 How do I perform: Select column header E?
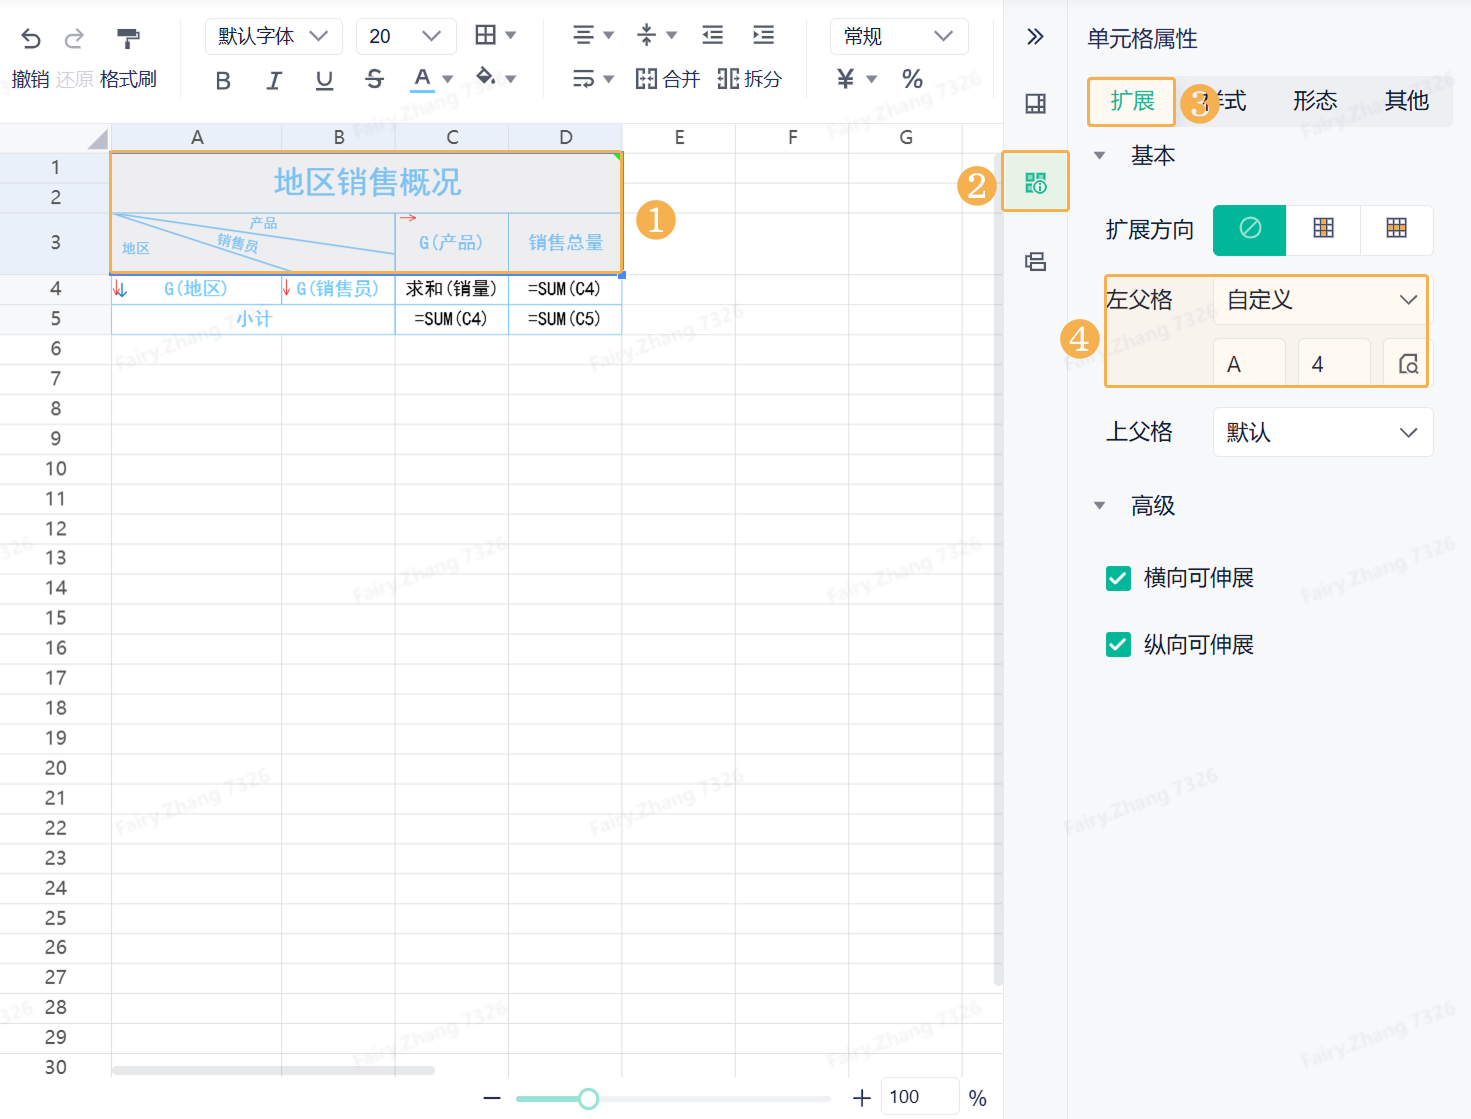pyautogui.click(x=679, y=138)
